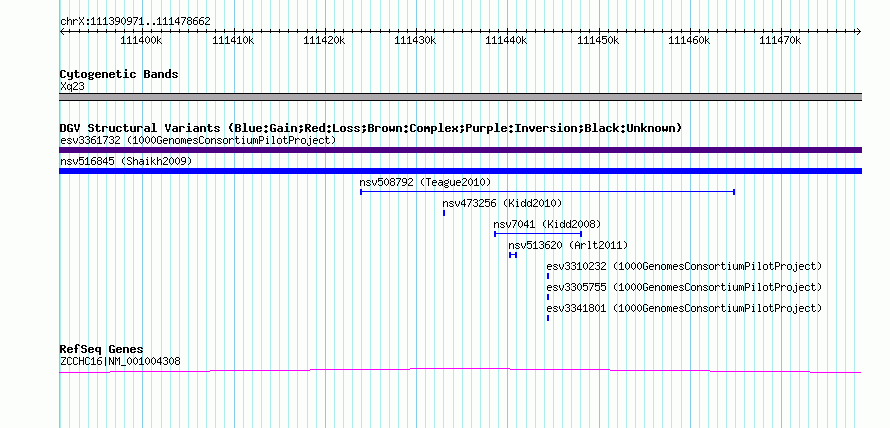This screenshot has width=890, height=428.
Task: Open the nsv508792 (Teague2010) label
Action: click(x=425, y=182)
